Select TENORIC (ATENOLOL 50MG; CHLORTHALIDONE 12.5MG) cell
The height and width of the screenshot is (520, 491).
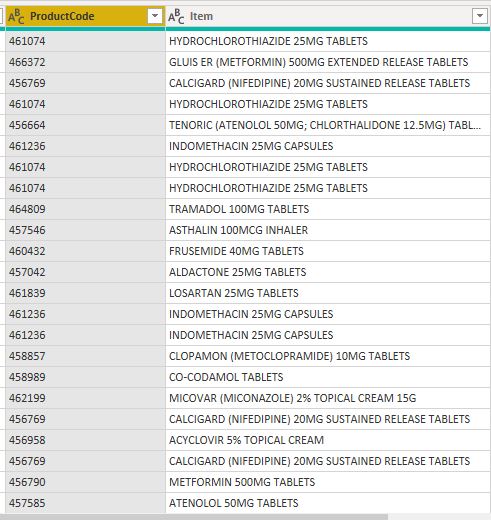coord(328,125)
